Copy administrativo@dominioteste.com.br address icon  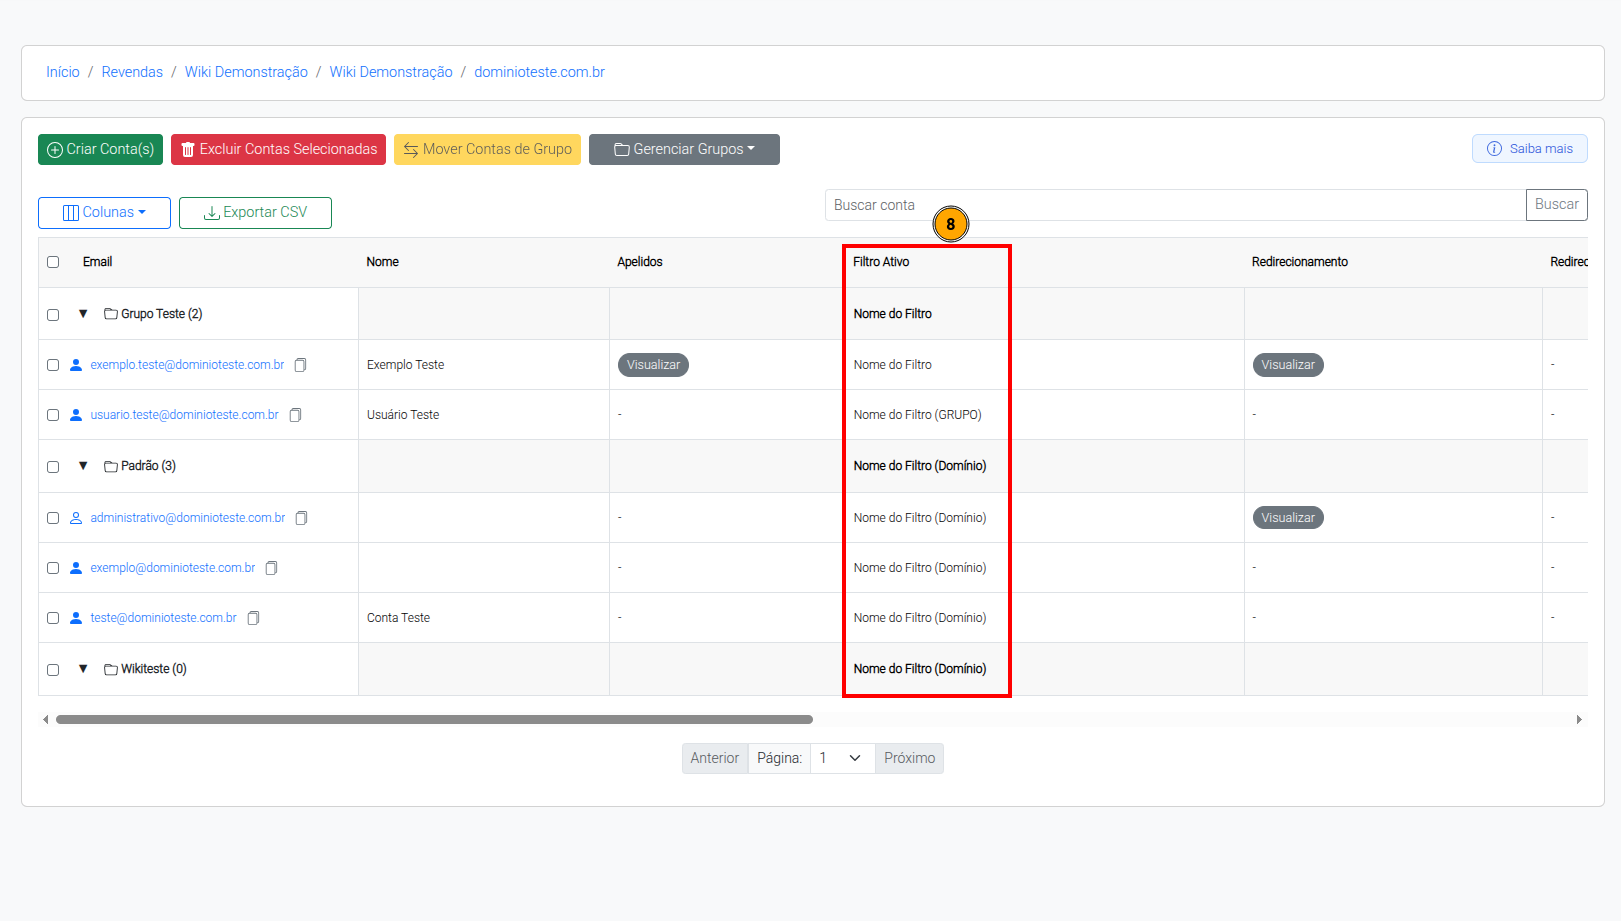tap(301, 518)
